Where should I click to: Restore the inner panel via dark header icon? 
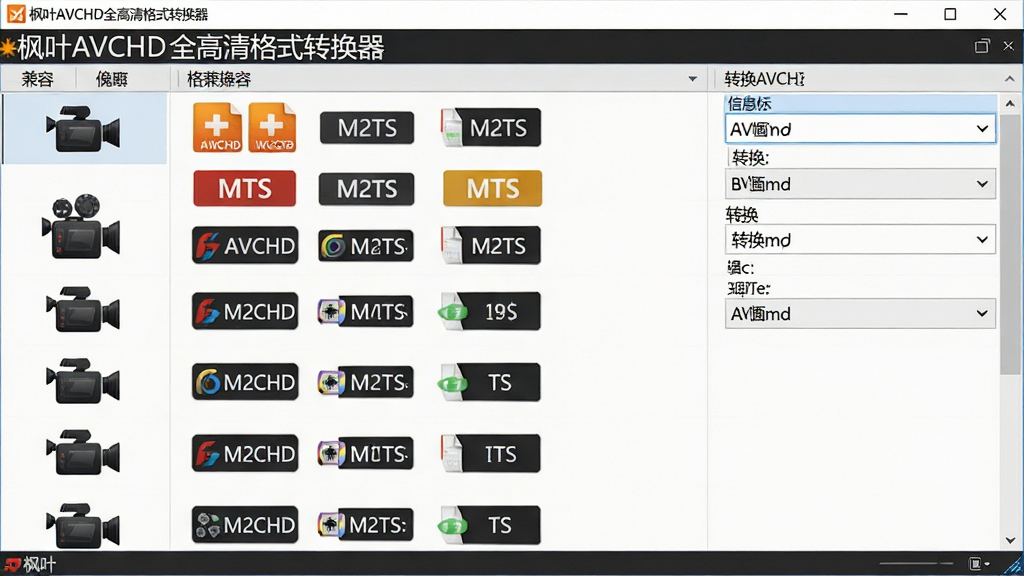[982, 46]
